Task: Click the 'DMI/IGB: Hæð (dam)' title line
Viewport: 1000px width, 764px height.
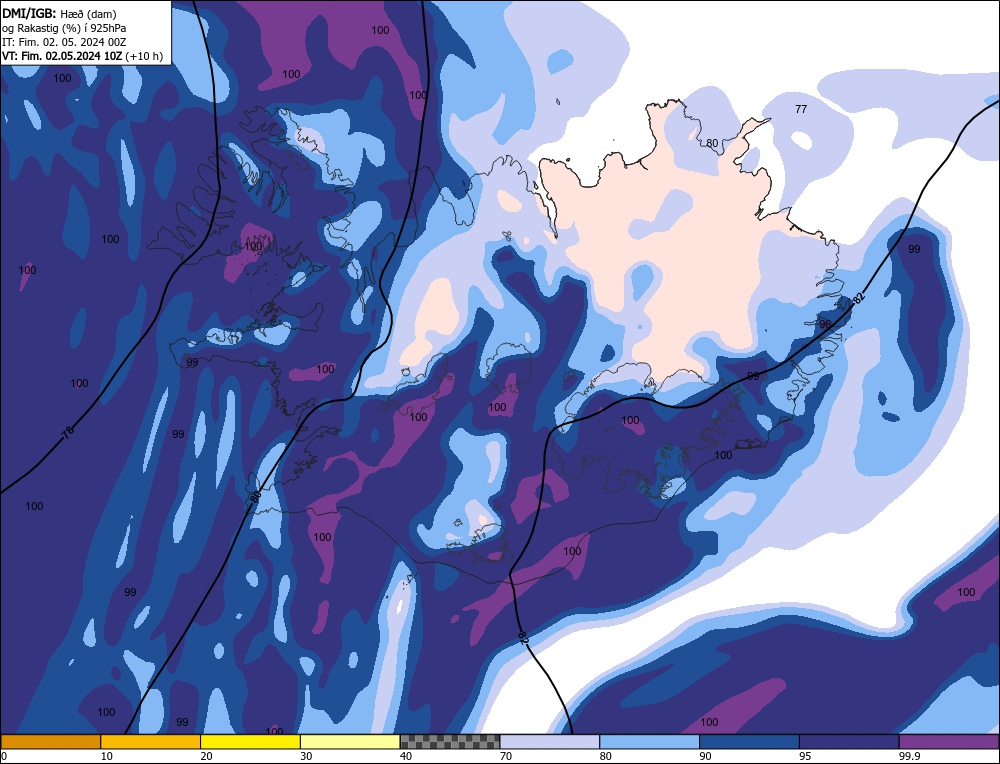Action: coord(59,13)
